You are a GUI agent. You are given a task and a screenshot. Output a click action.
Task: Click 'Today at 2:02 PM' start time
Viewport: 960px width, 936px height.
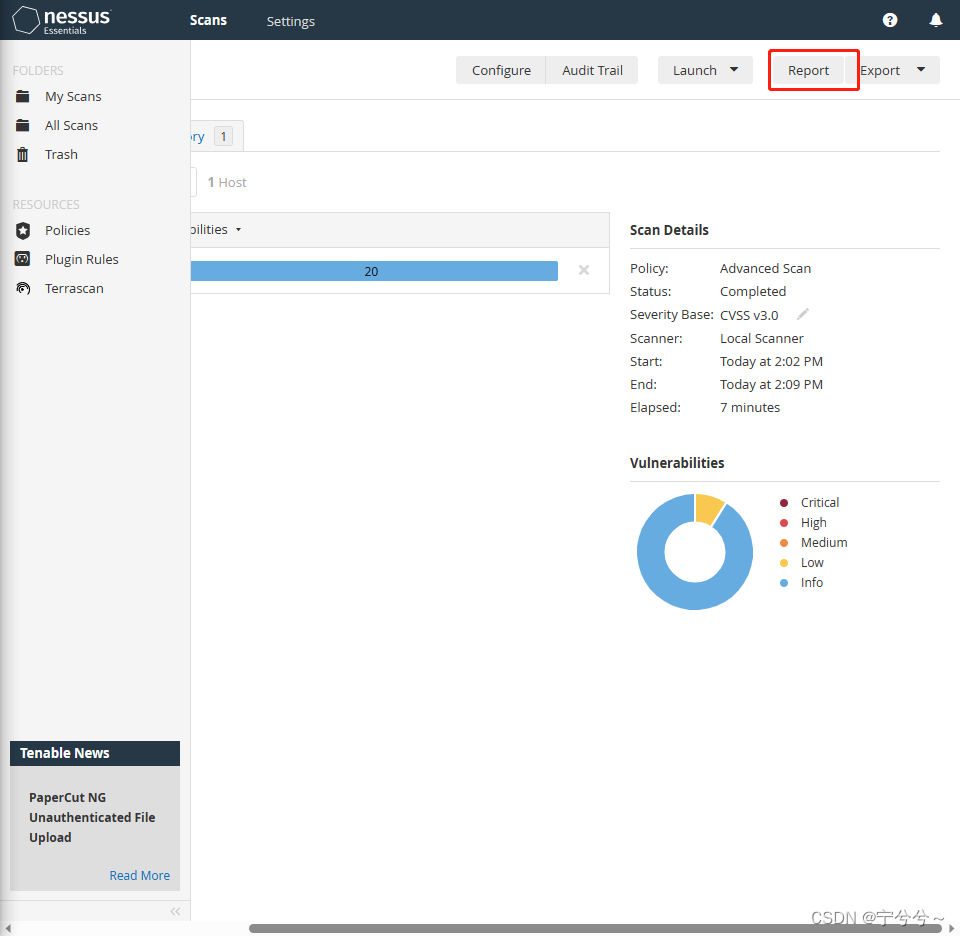pos(771,361)
